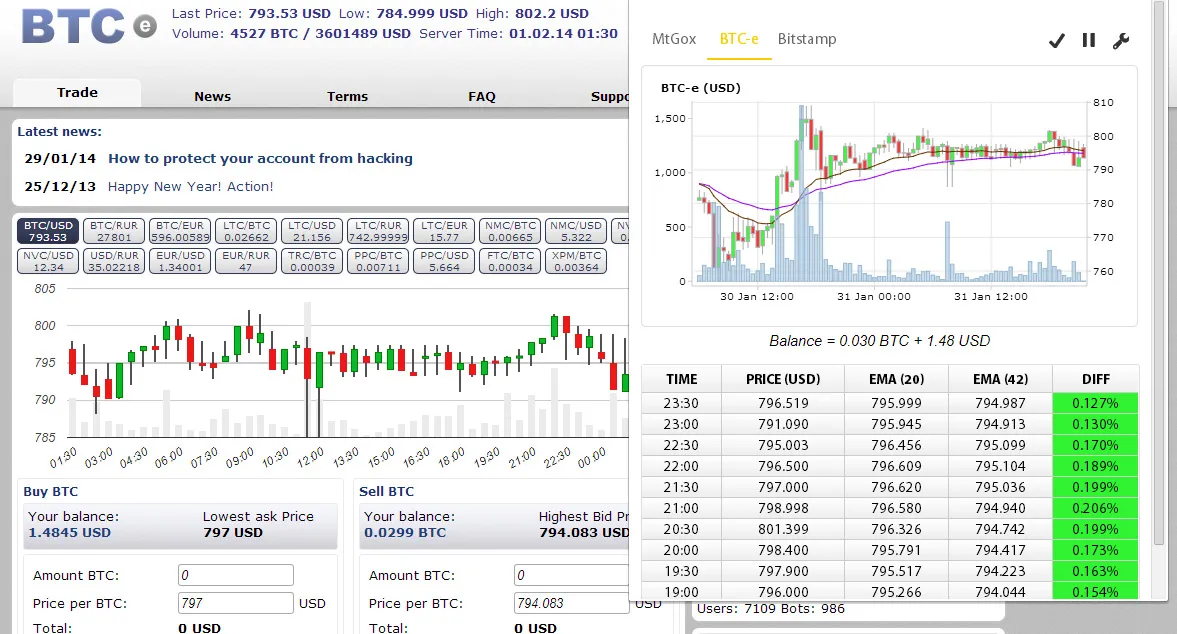Click the Buy BTC Amount BTC field
This screenshot has height=634, width=1177.
[x=236, y=575]
